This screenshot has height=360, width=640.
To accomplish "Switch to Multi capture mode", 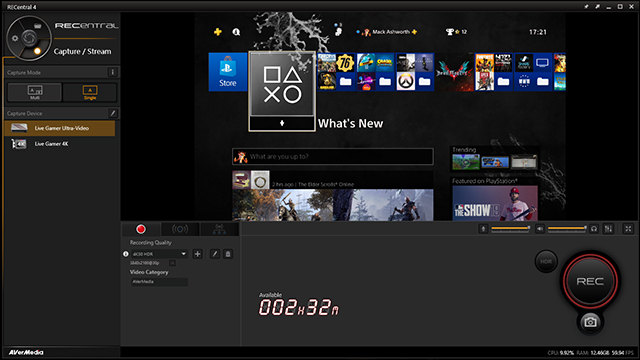I will (x=35, y=92).
